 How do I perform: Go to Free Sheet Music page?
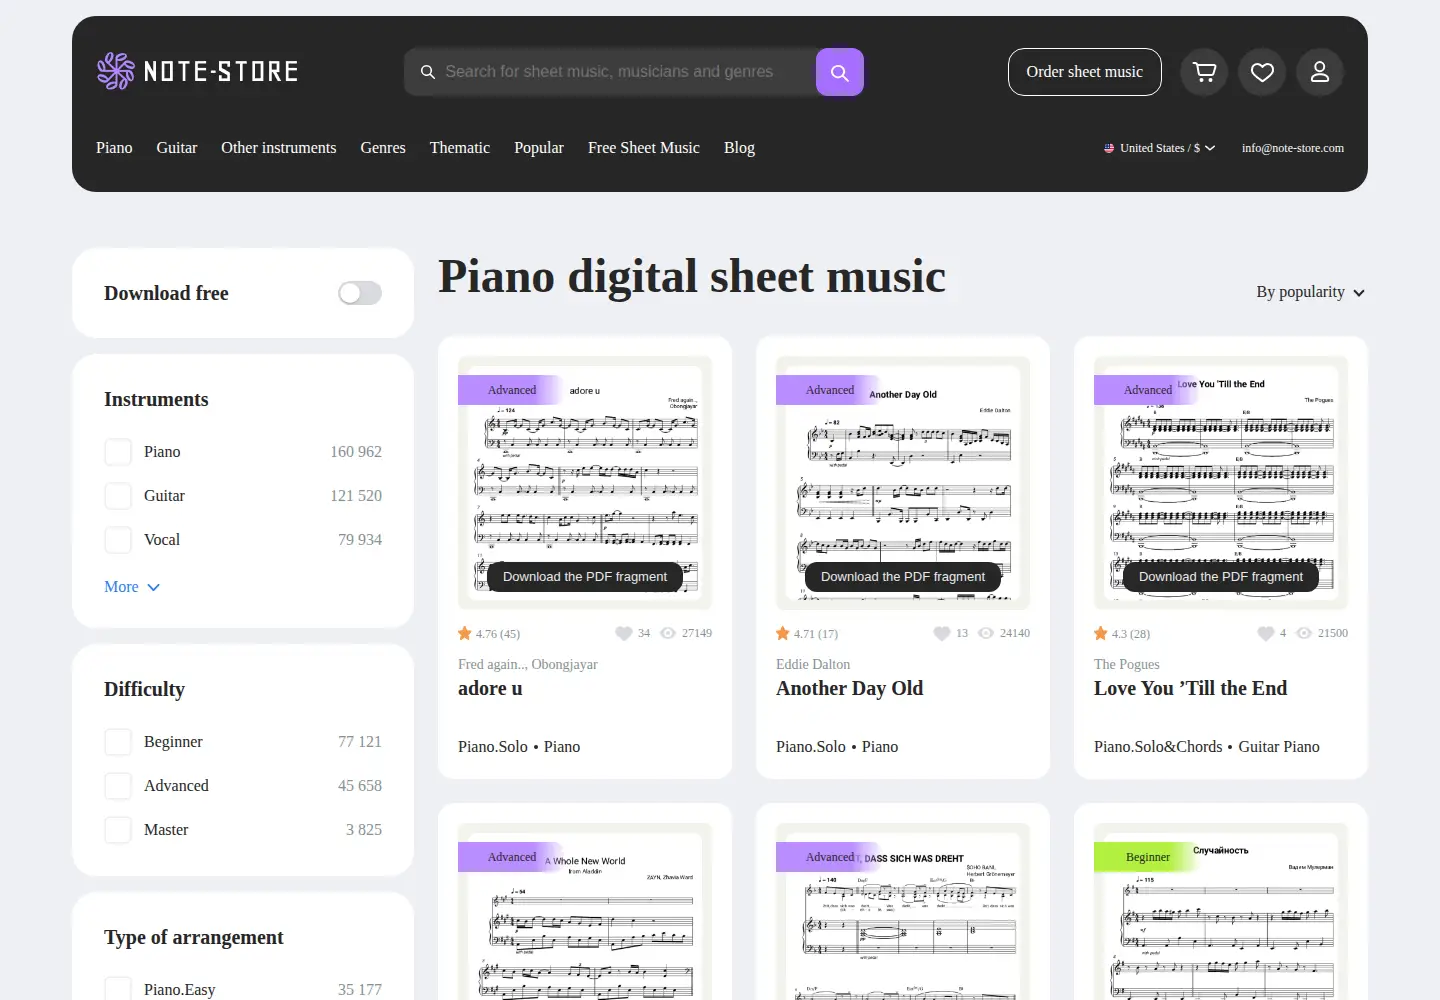(x=644, y=148)
